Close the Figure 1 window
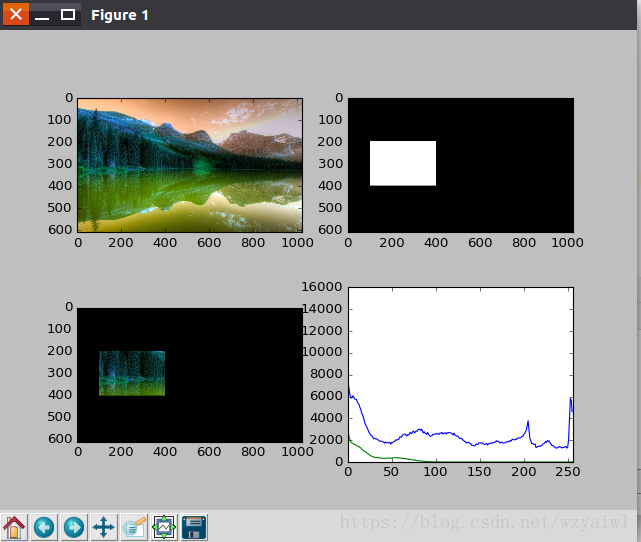The width and height of the screenshot is (641, 542). click(x=16, y=14)
